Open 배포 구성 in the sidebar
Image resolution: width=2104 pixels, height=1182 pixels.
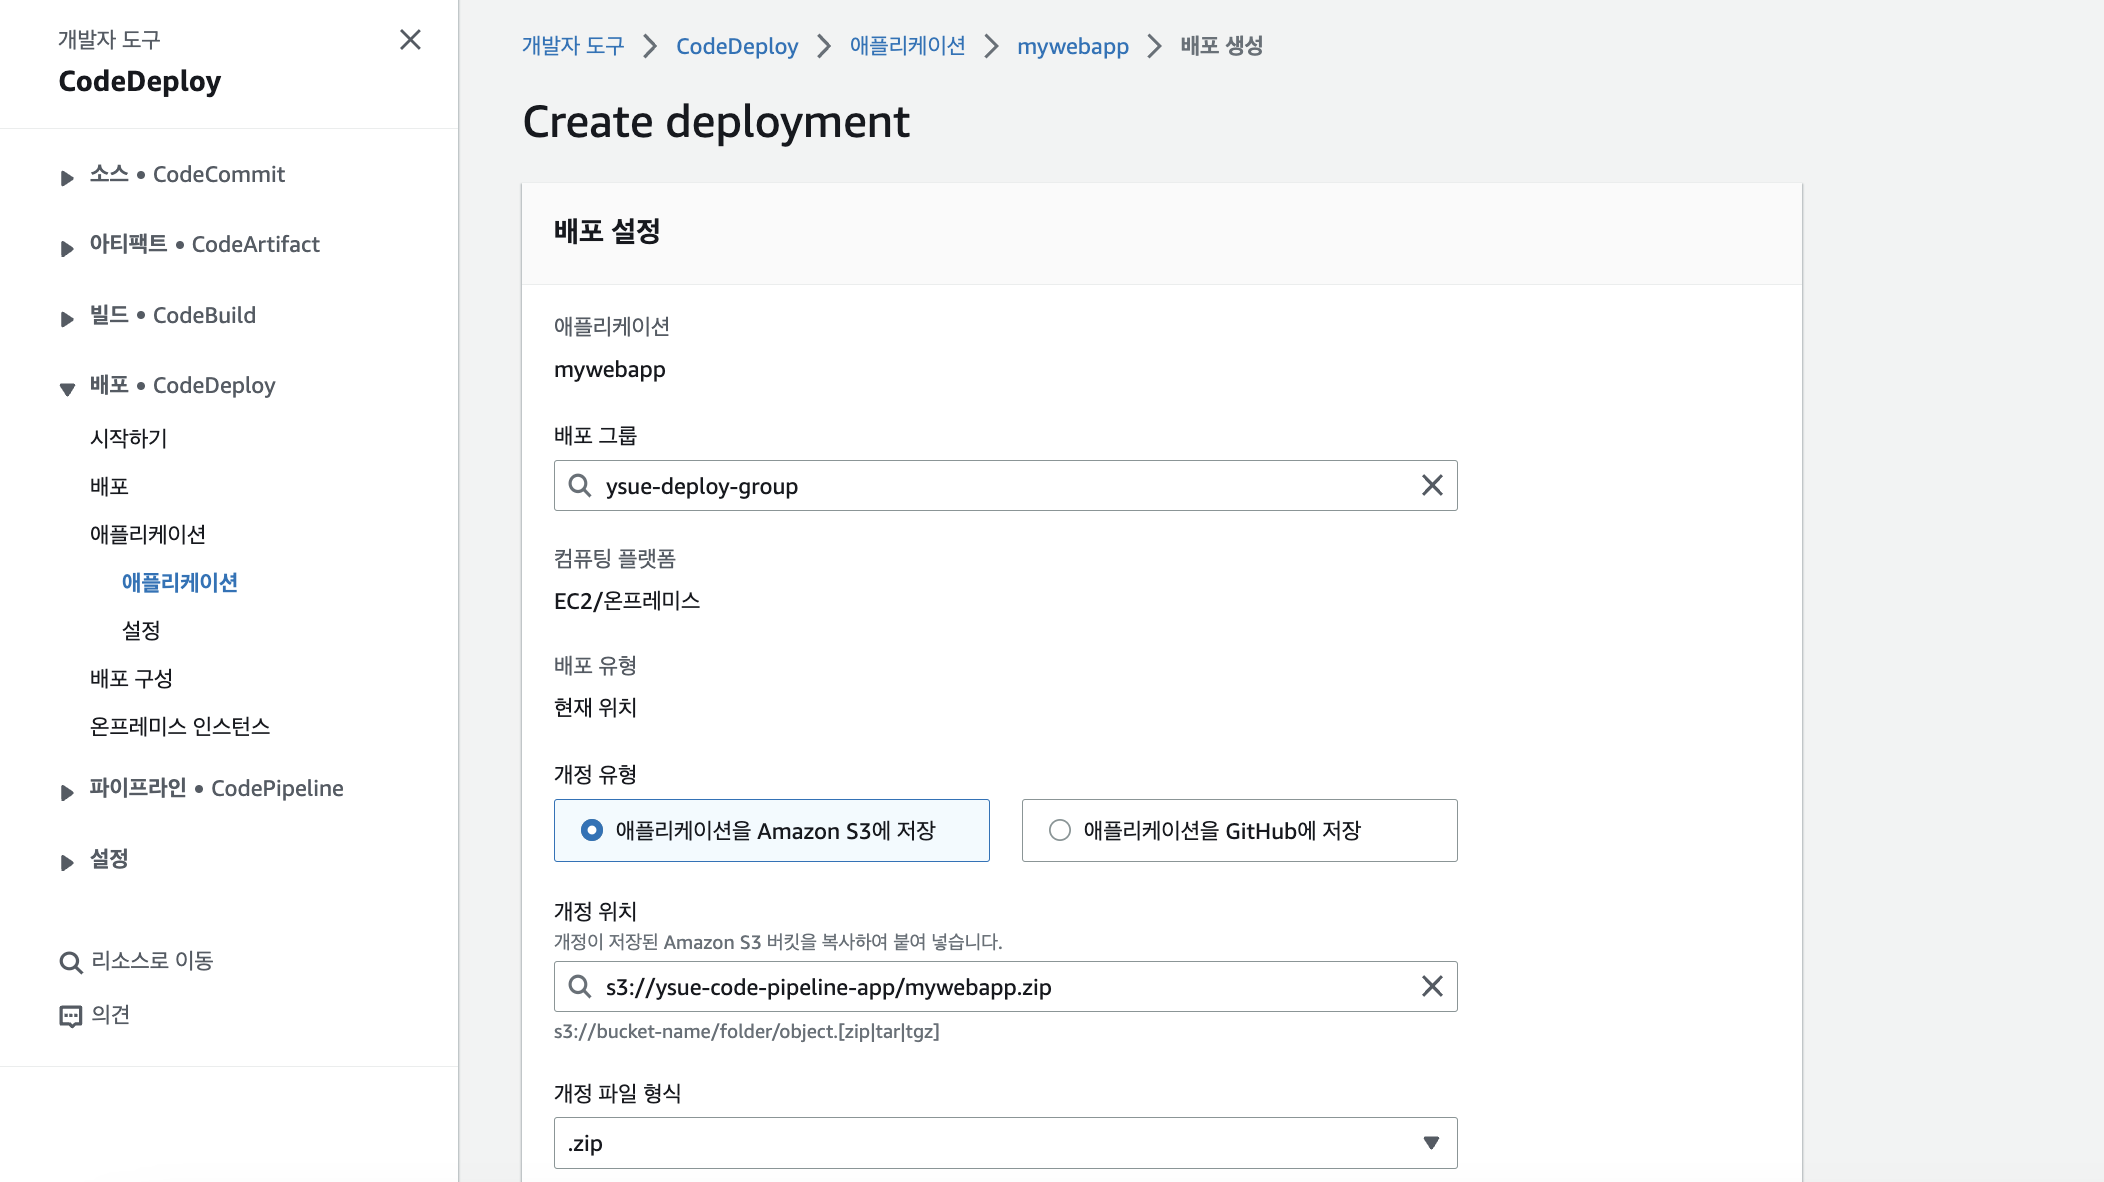coord(131,678)
